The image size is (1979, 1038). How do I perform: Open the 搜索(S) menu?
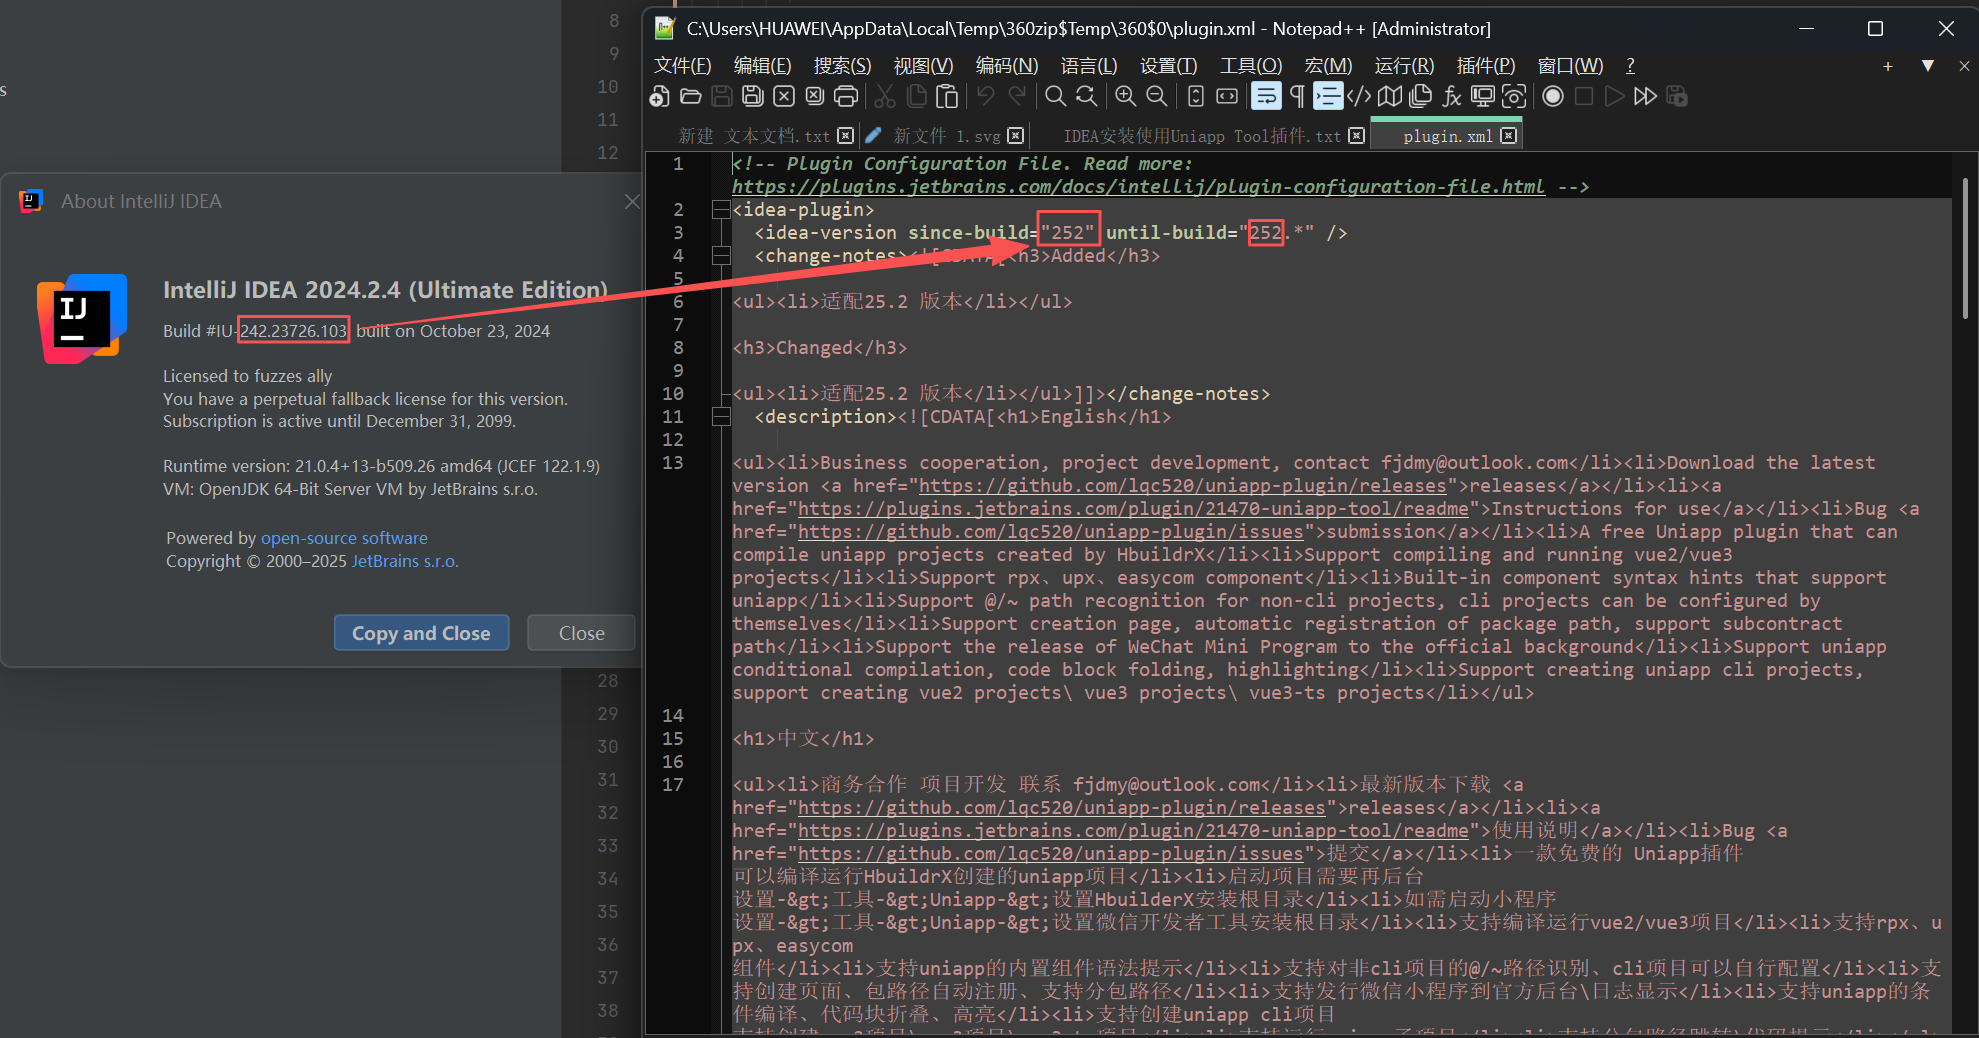click(x=842, y=66)
